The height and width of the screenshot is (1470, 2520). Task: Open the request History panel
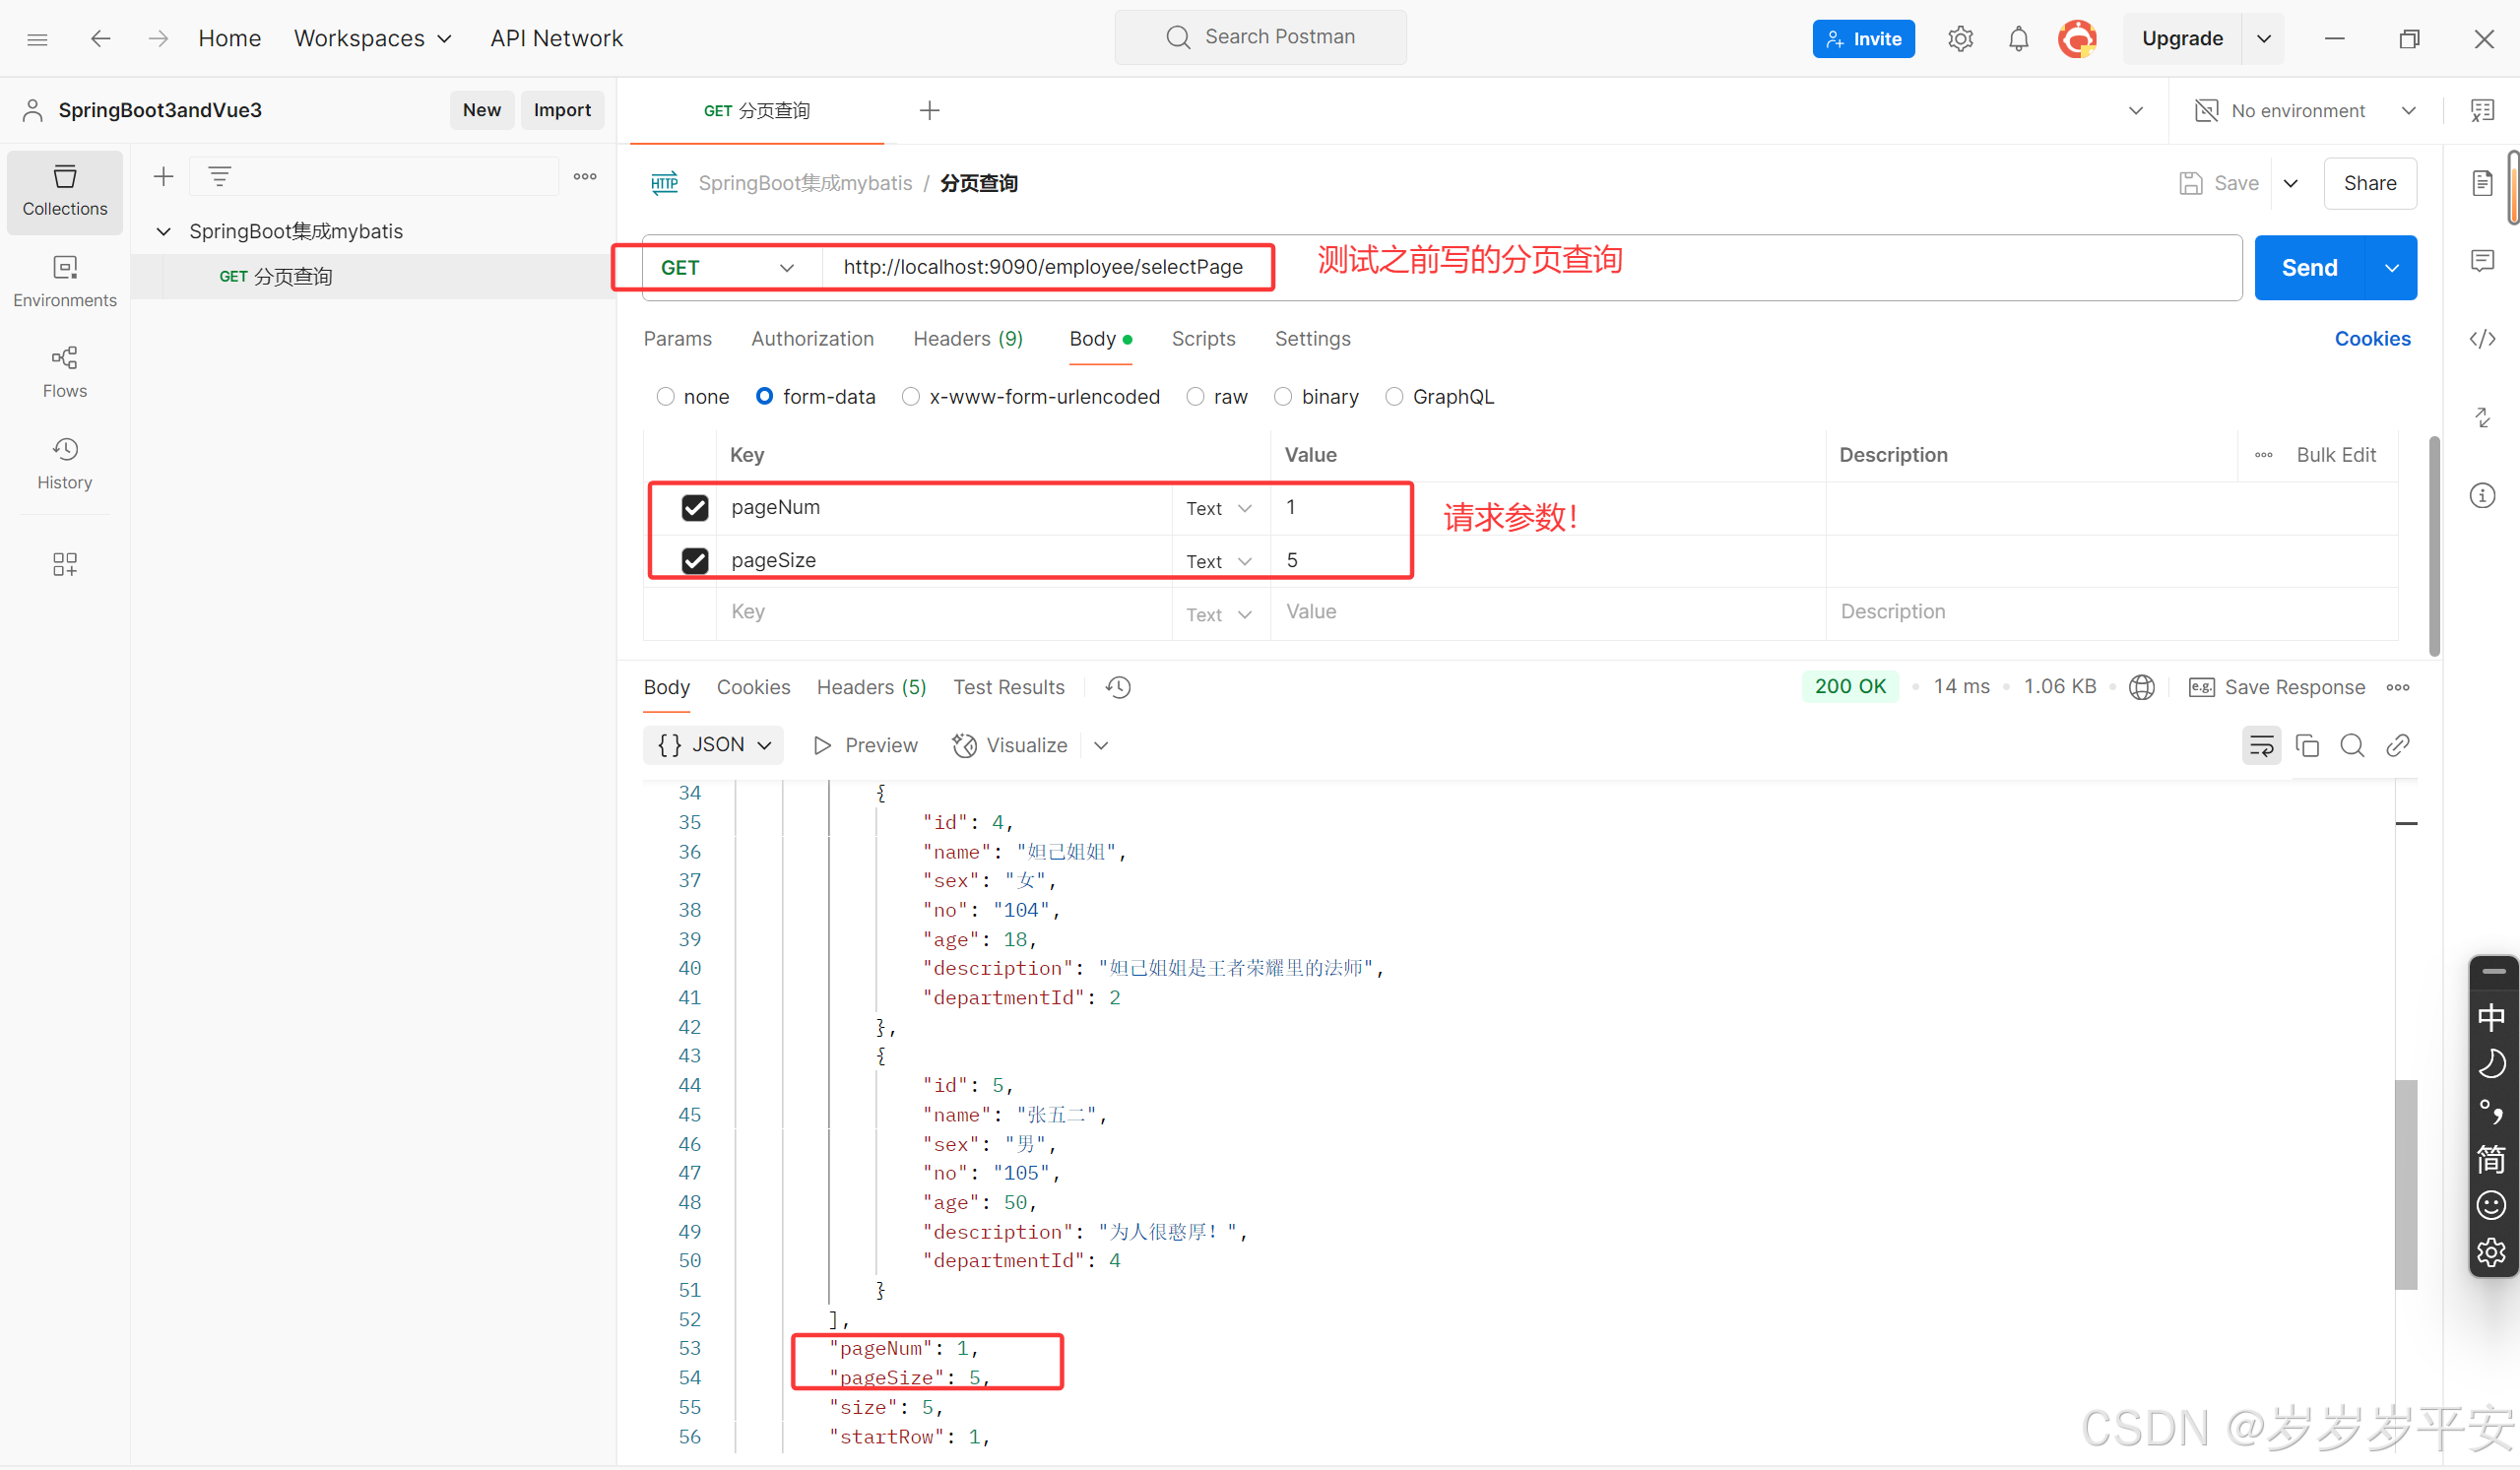point(64,463)
